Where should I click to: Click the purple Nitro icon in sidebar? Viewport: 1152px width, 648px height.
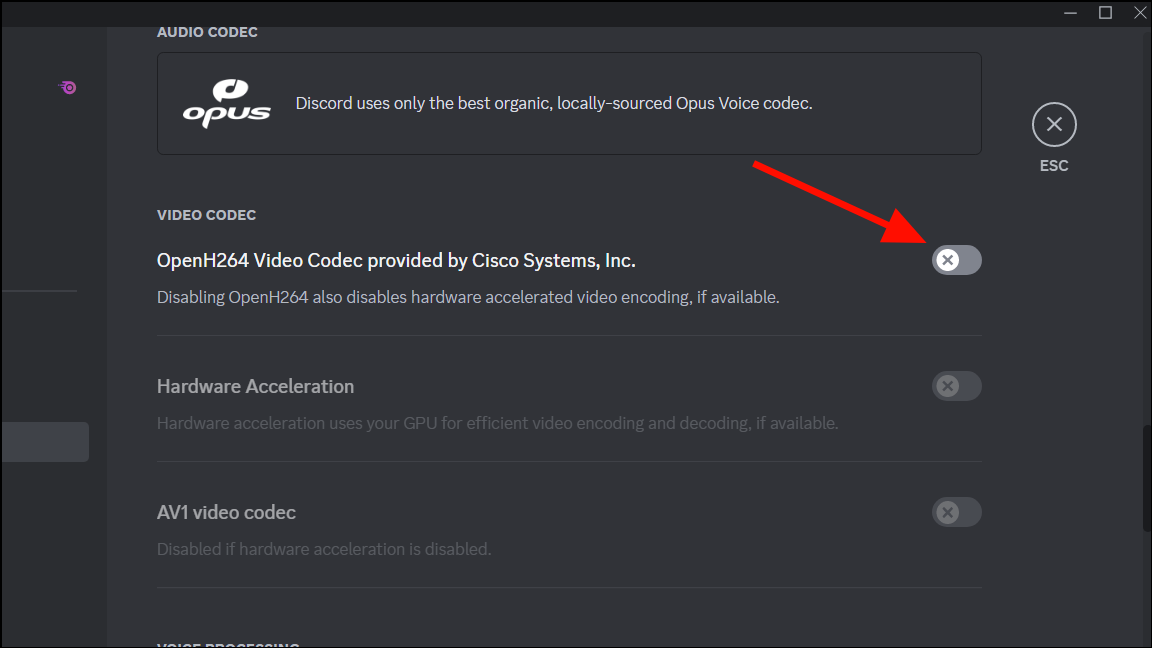(x=68, y=87)
